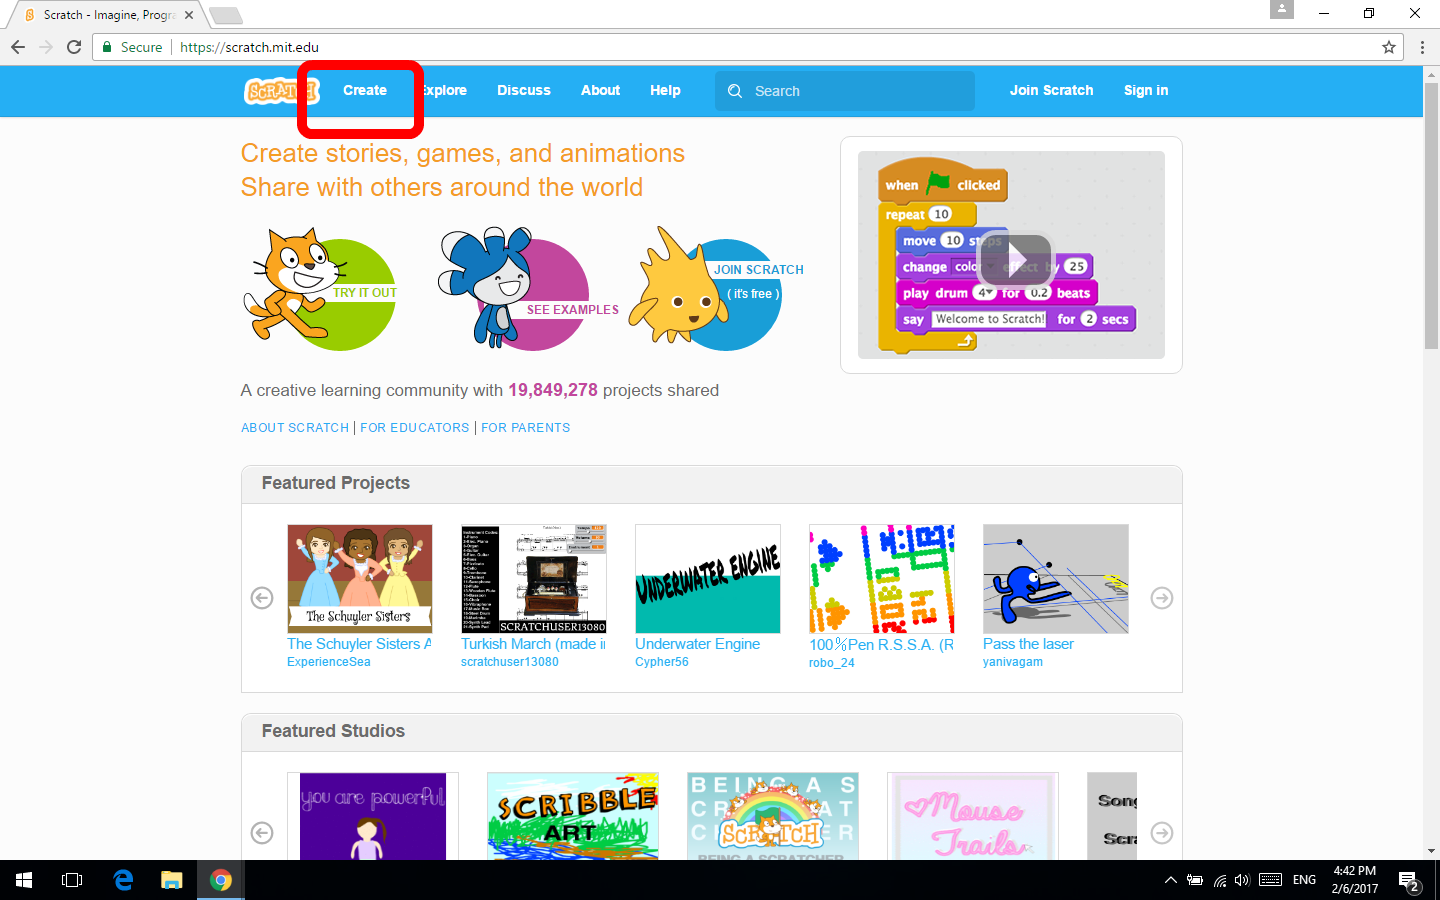The height and width of the screenshot is (900, 1440).
Task: Open the you are powerful studio thumbnail
Action: (x=373, y=816)
